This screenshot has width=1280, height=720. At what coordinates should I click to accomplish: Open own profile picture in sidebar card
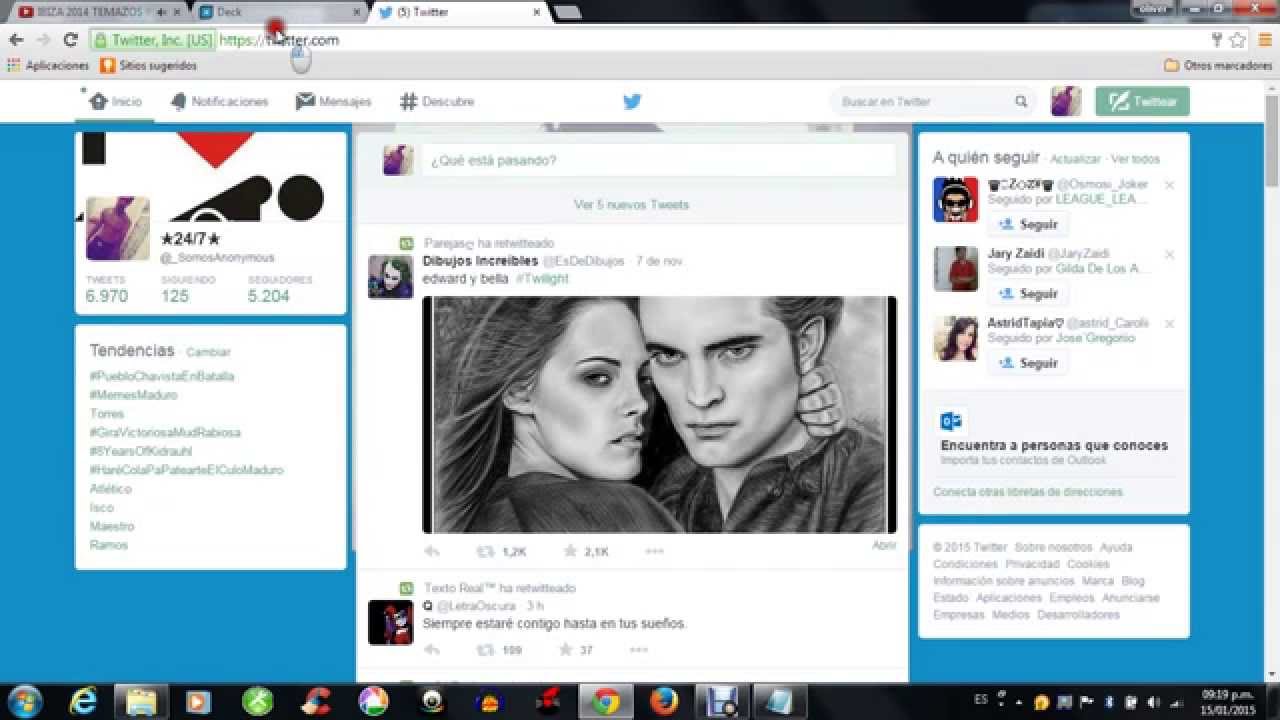point(118,229)
